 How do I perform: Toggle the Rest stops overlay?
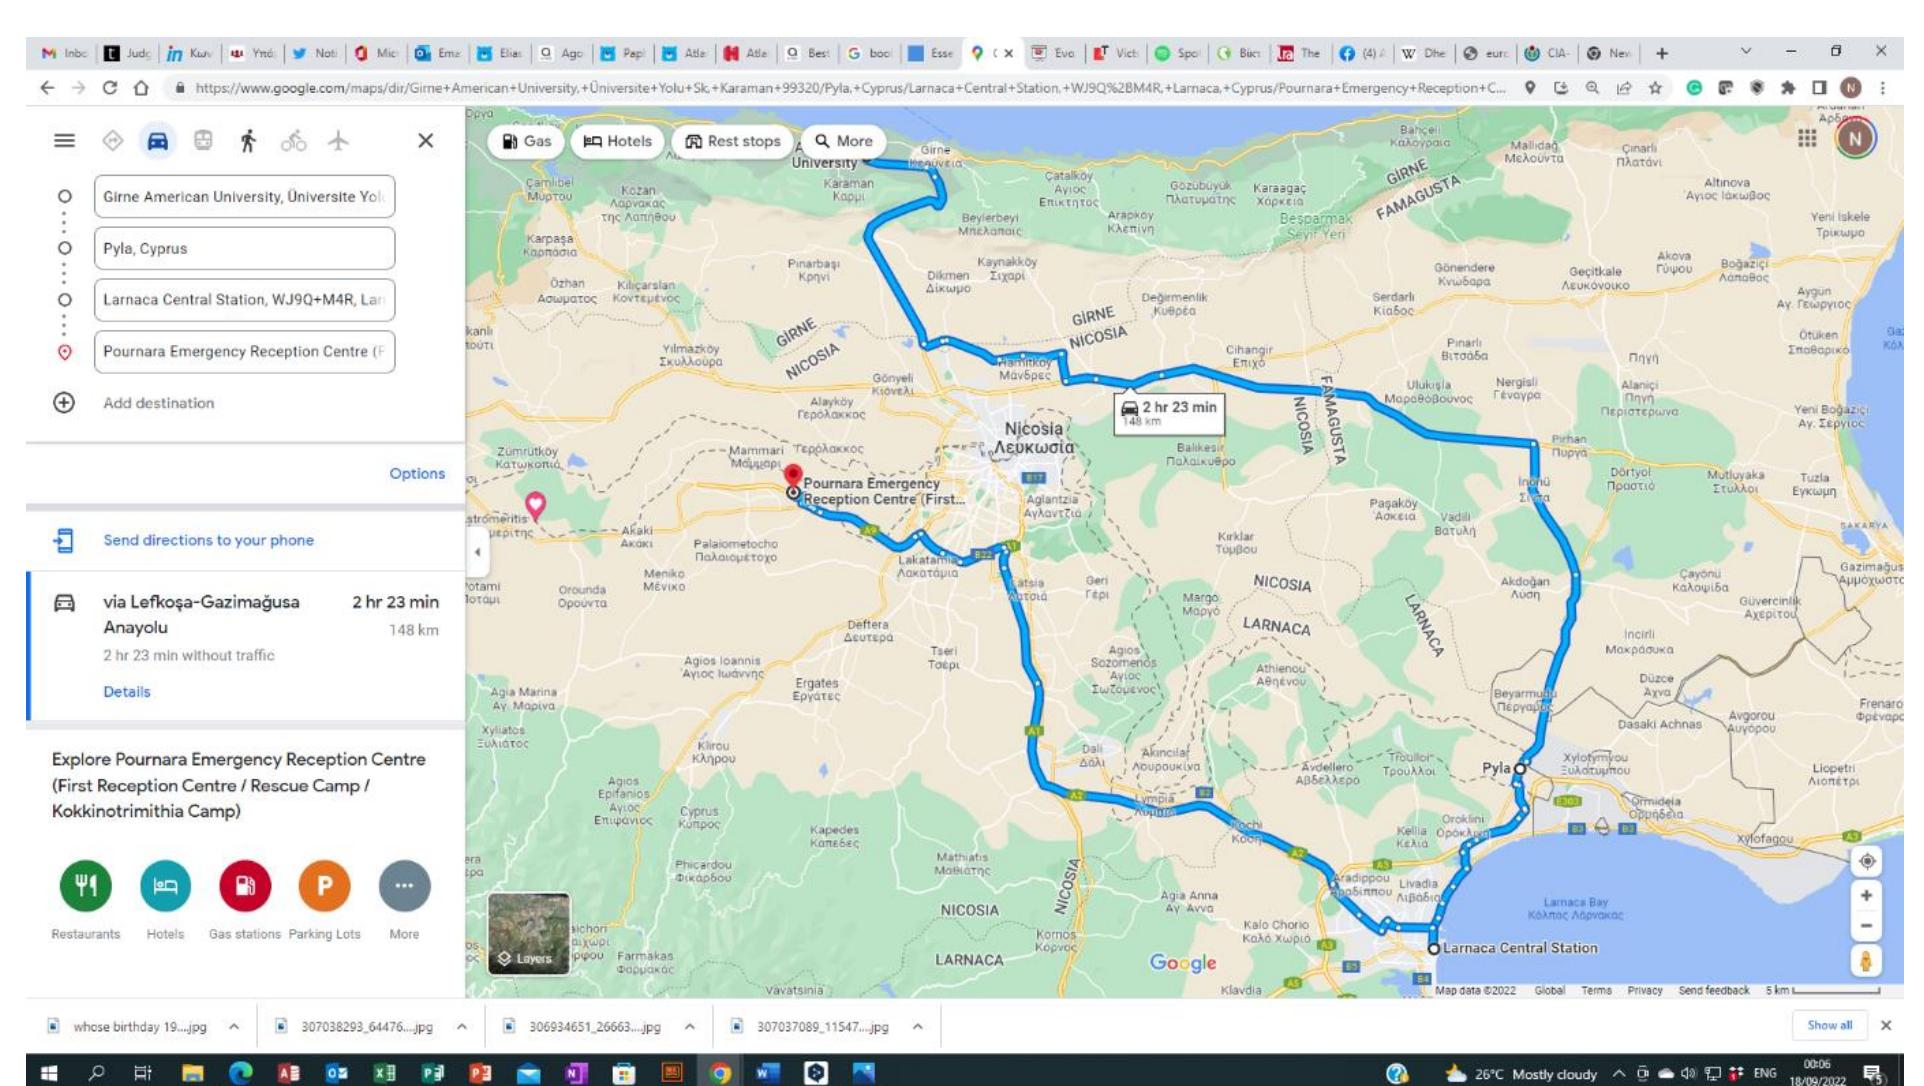(732, 141)
